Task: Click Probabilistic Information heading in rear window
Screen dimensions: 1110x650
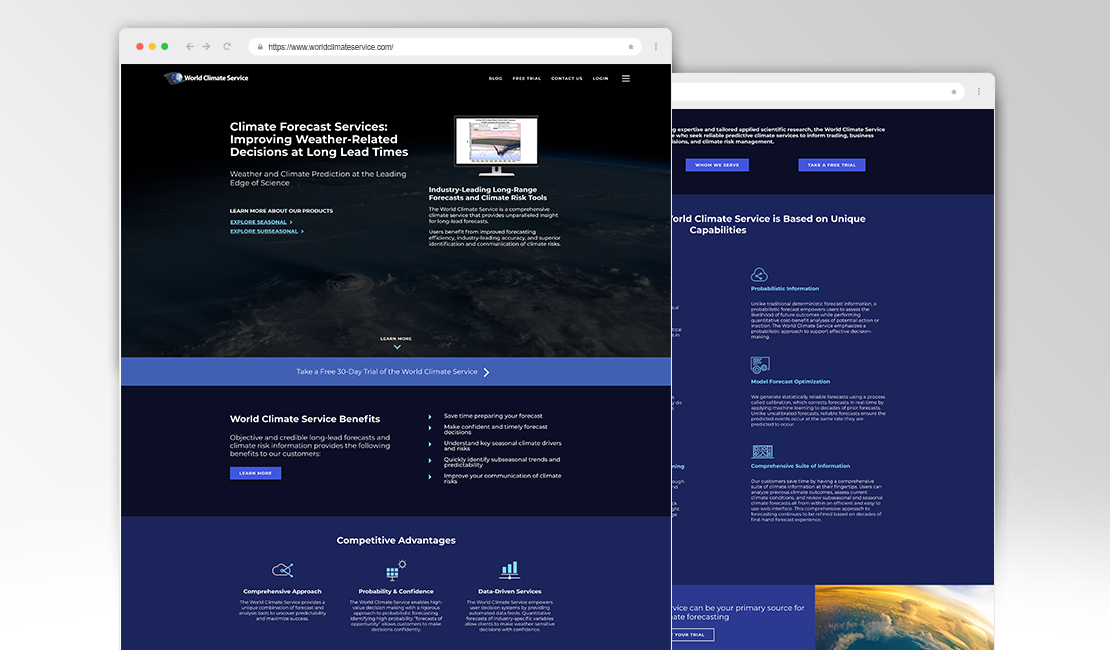Action: click(784, 289)
